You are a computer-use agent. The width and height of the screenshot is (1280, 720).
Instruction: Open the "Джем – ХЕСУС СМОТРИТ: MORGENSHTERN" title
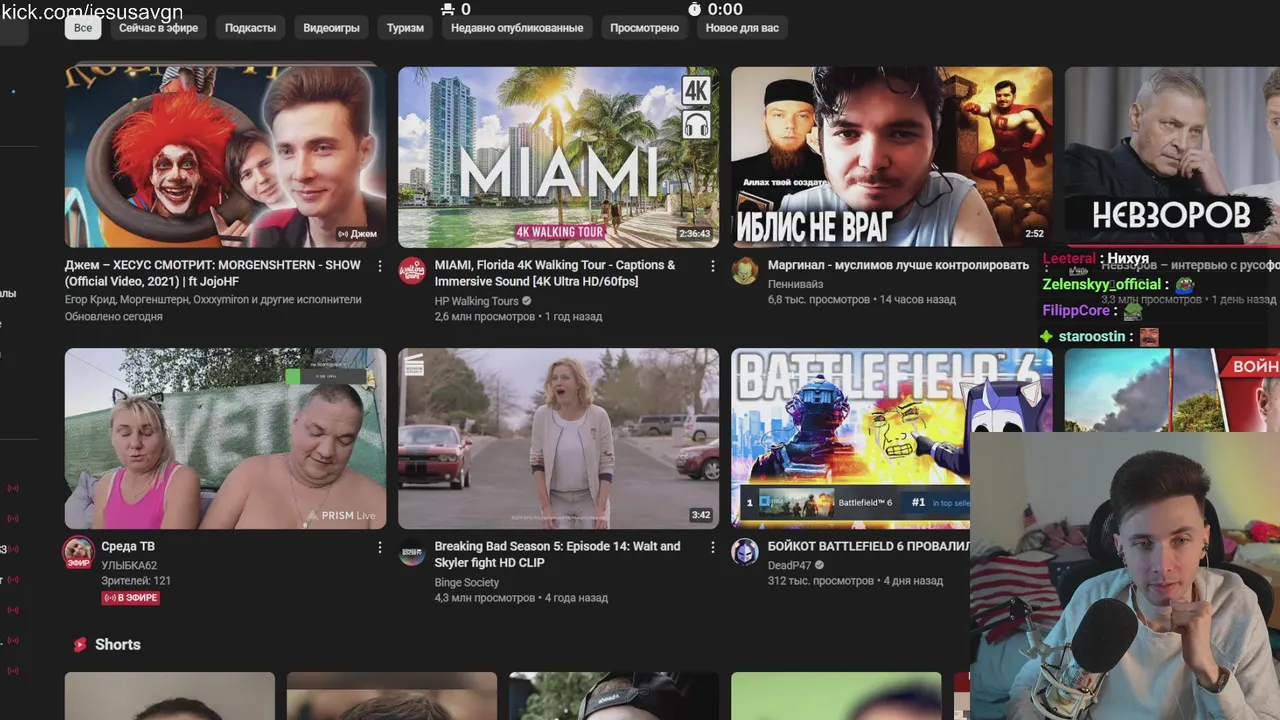pyautogui.click(x=213, y=273)
